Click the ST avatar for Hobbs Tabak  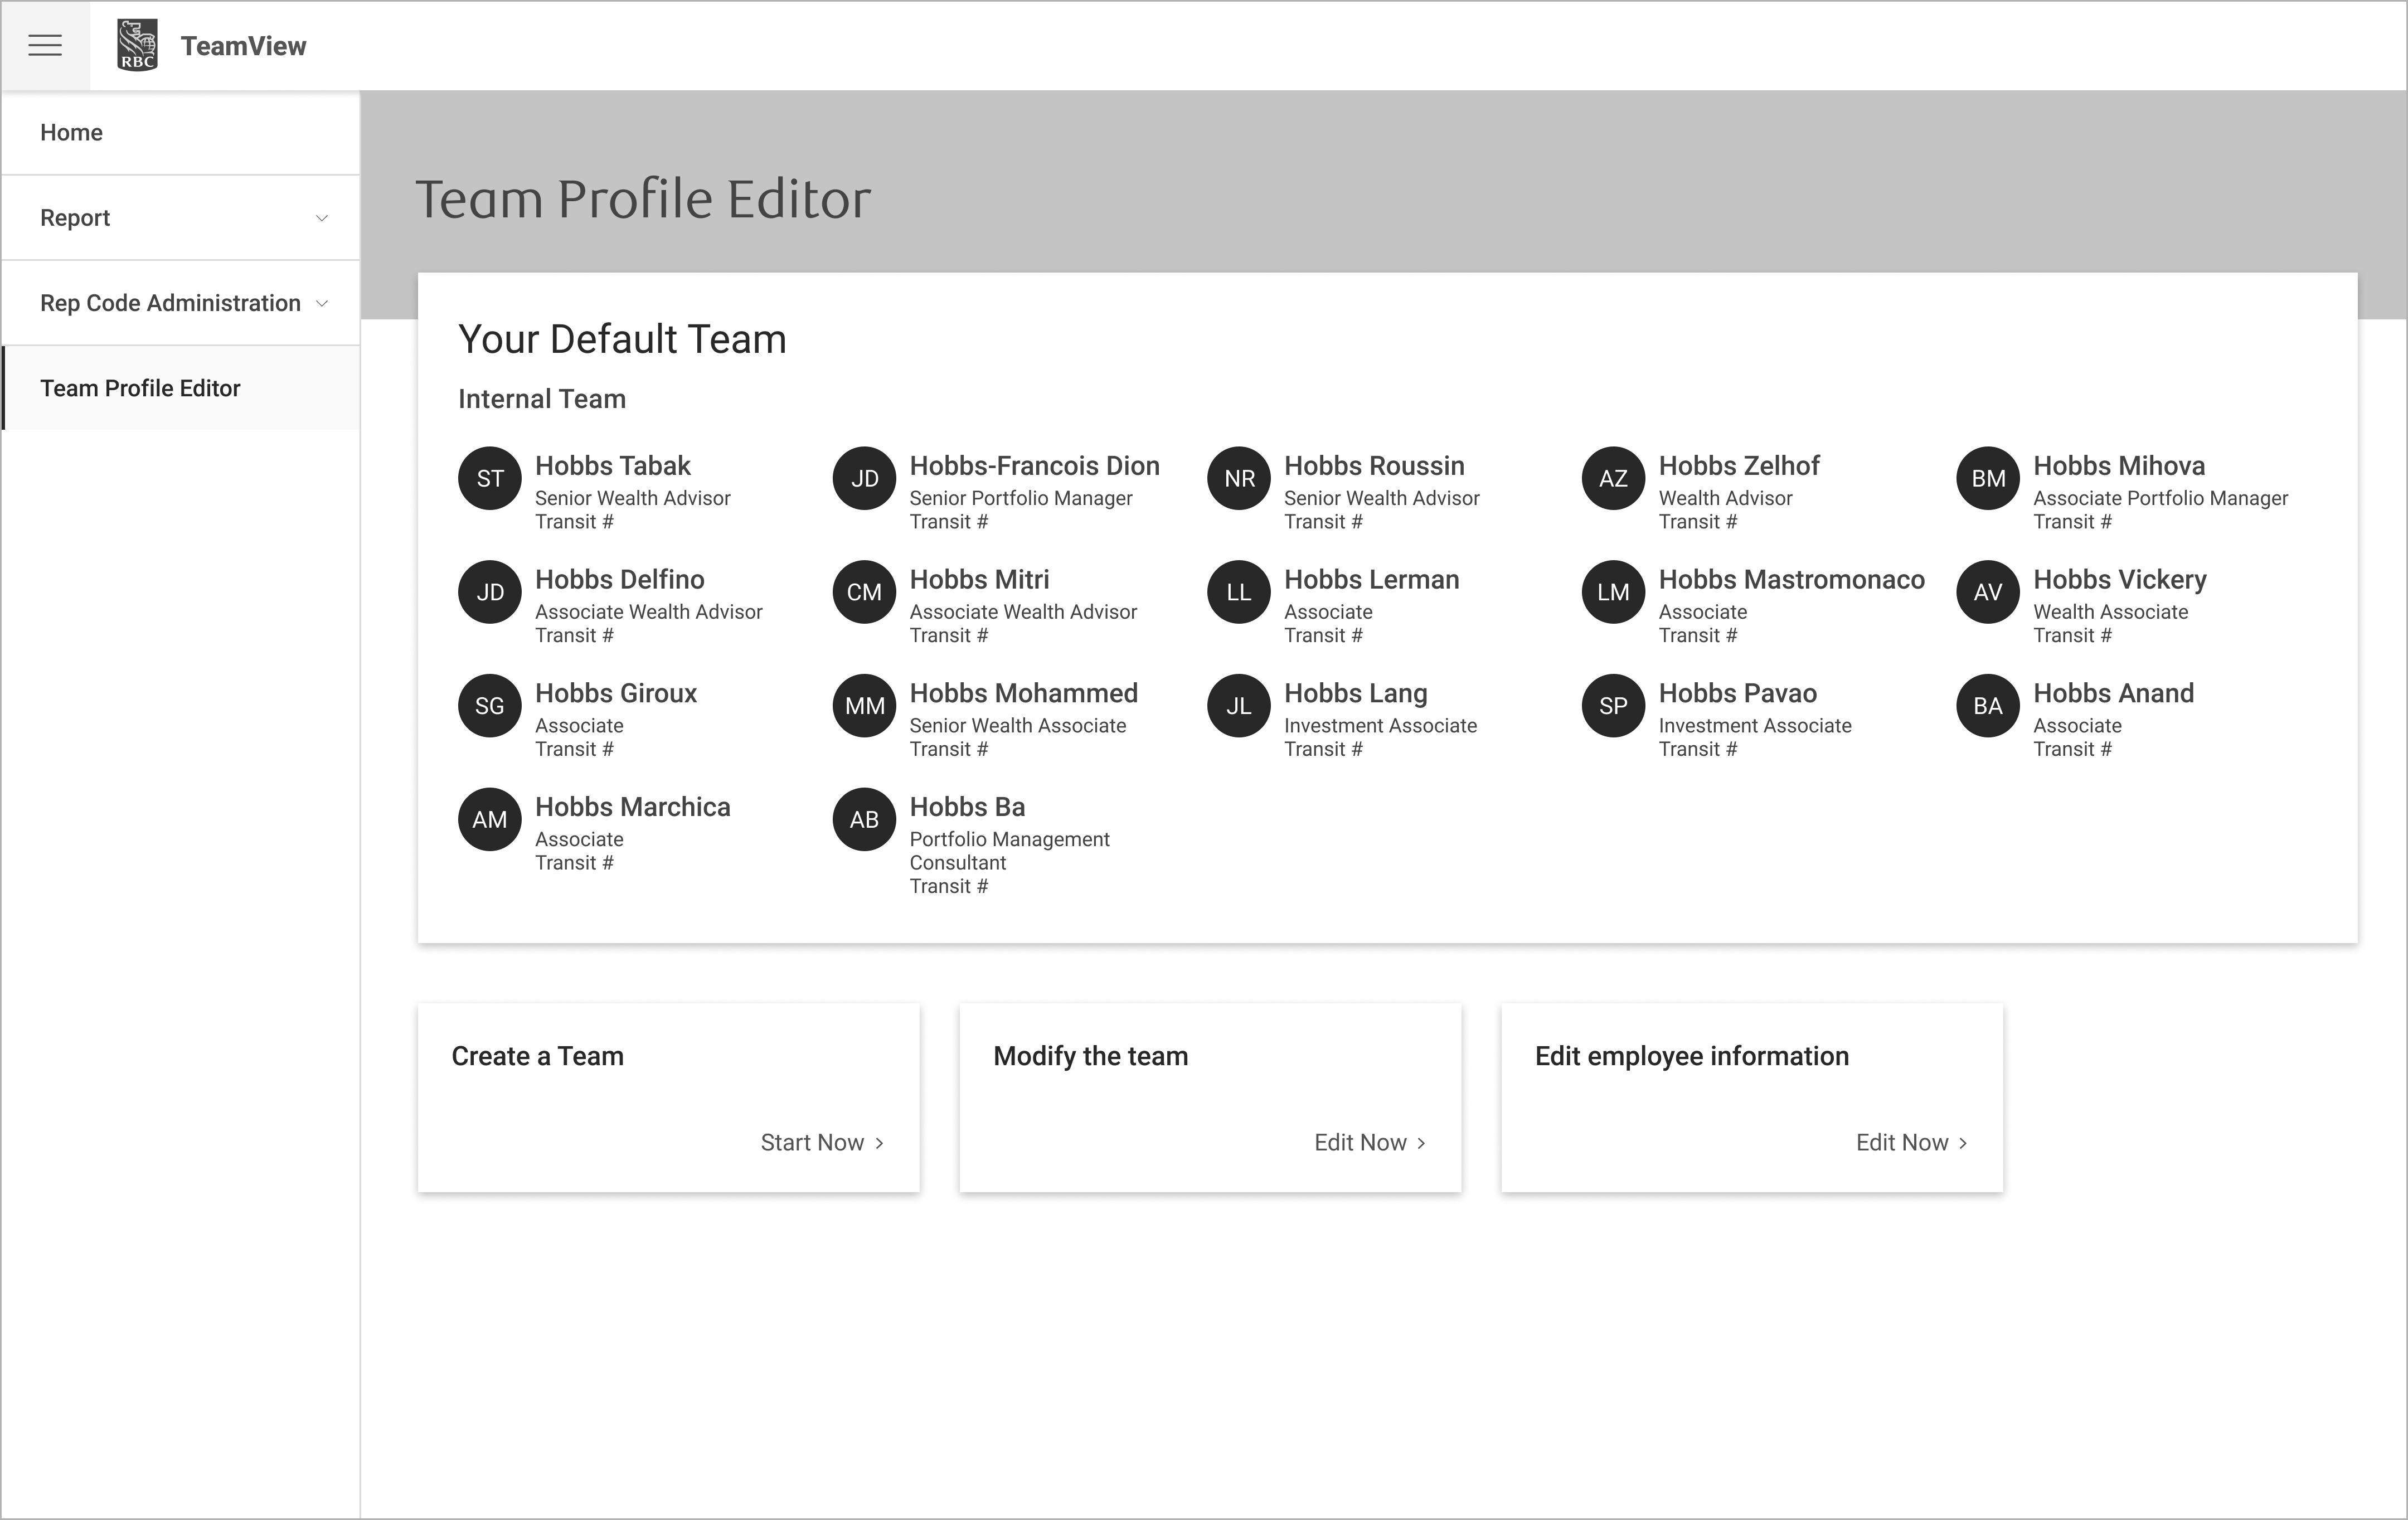click(489, 478)
